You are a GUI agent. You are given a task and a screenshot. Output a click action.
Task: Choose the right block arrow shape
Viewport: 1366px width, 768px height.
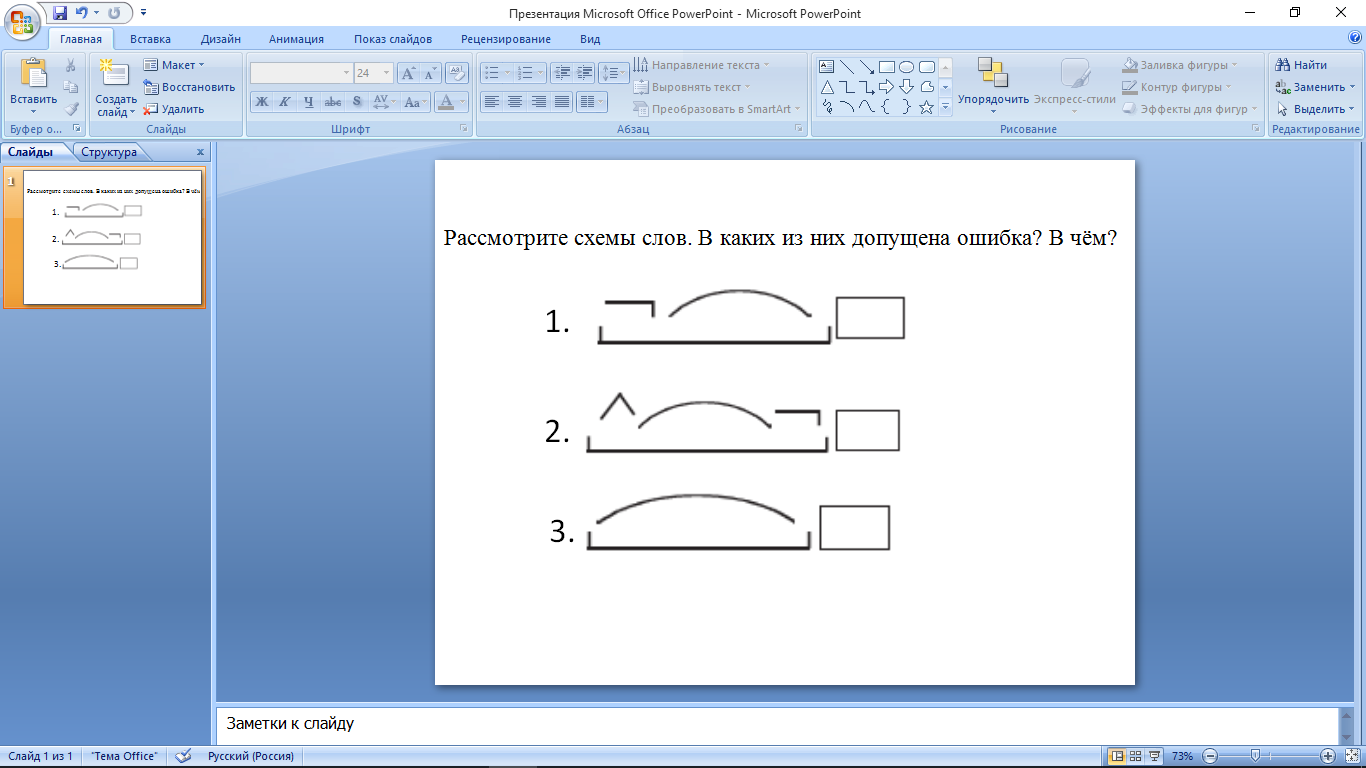coord(887,87)
